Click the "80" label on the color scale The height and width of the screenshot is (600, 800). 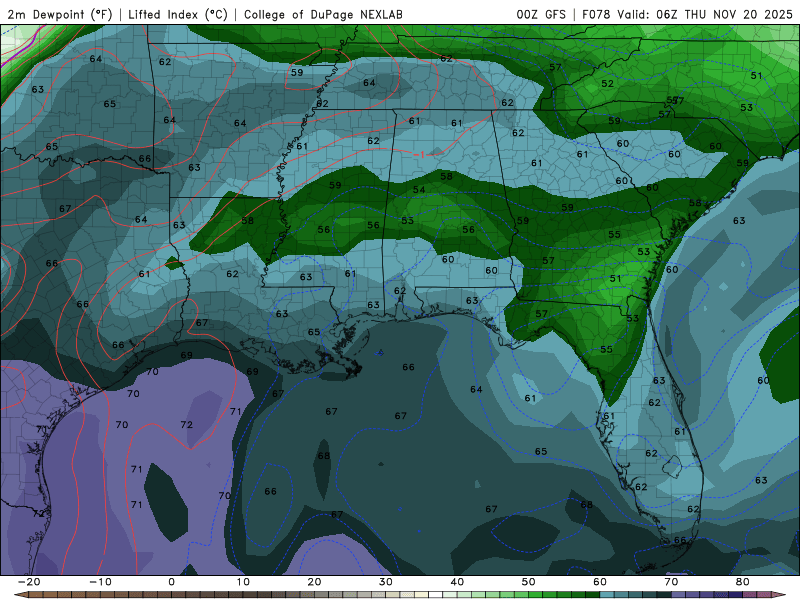743,582
